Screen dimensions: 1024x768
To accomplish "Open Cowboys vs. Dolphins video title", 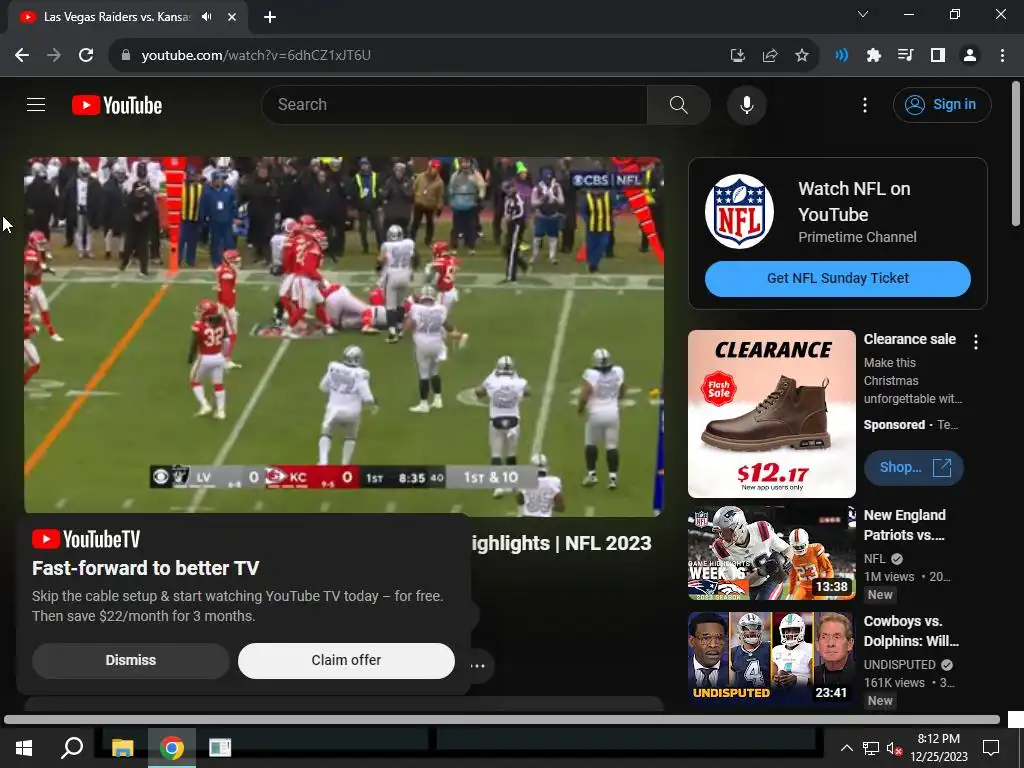I will [x=911, y=631].
